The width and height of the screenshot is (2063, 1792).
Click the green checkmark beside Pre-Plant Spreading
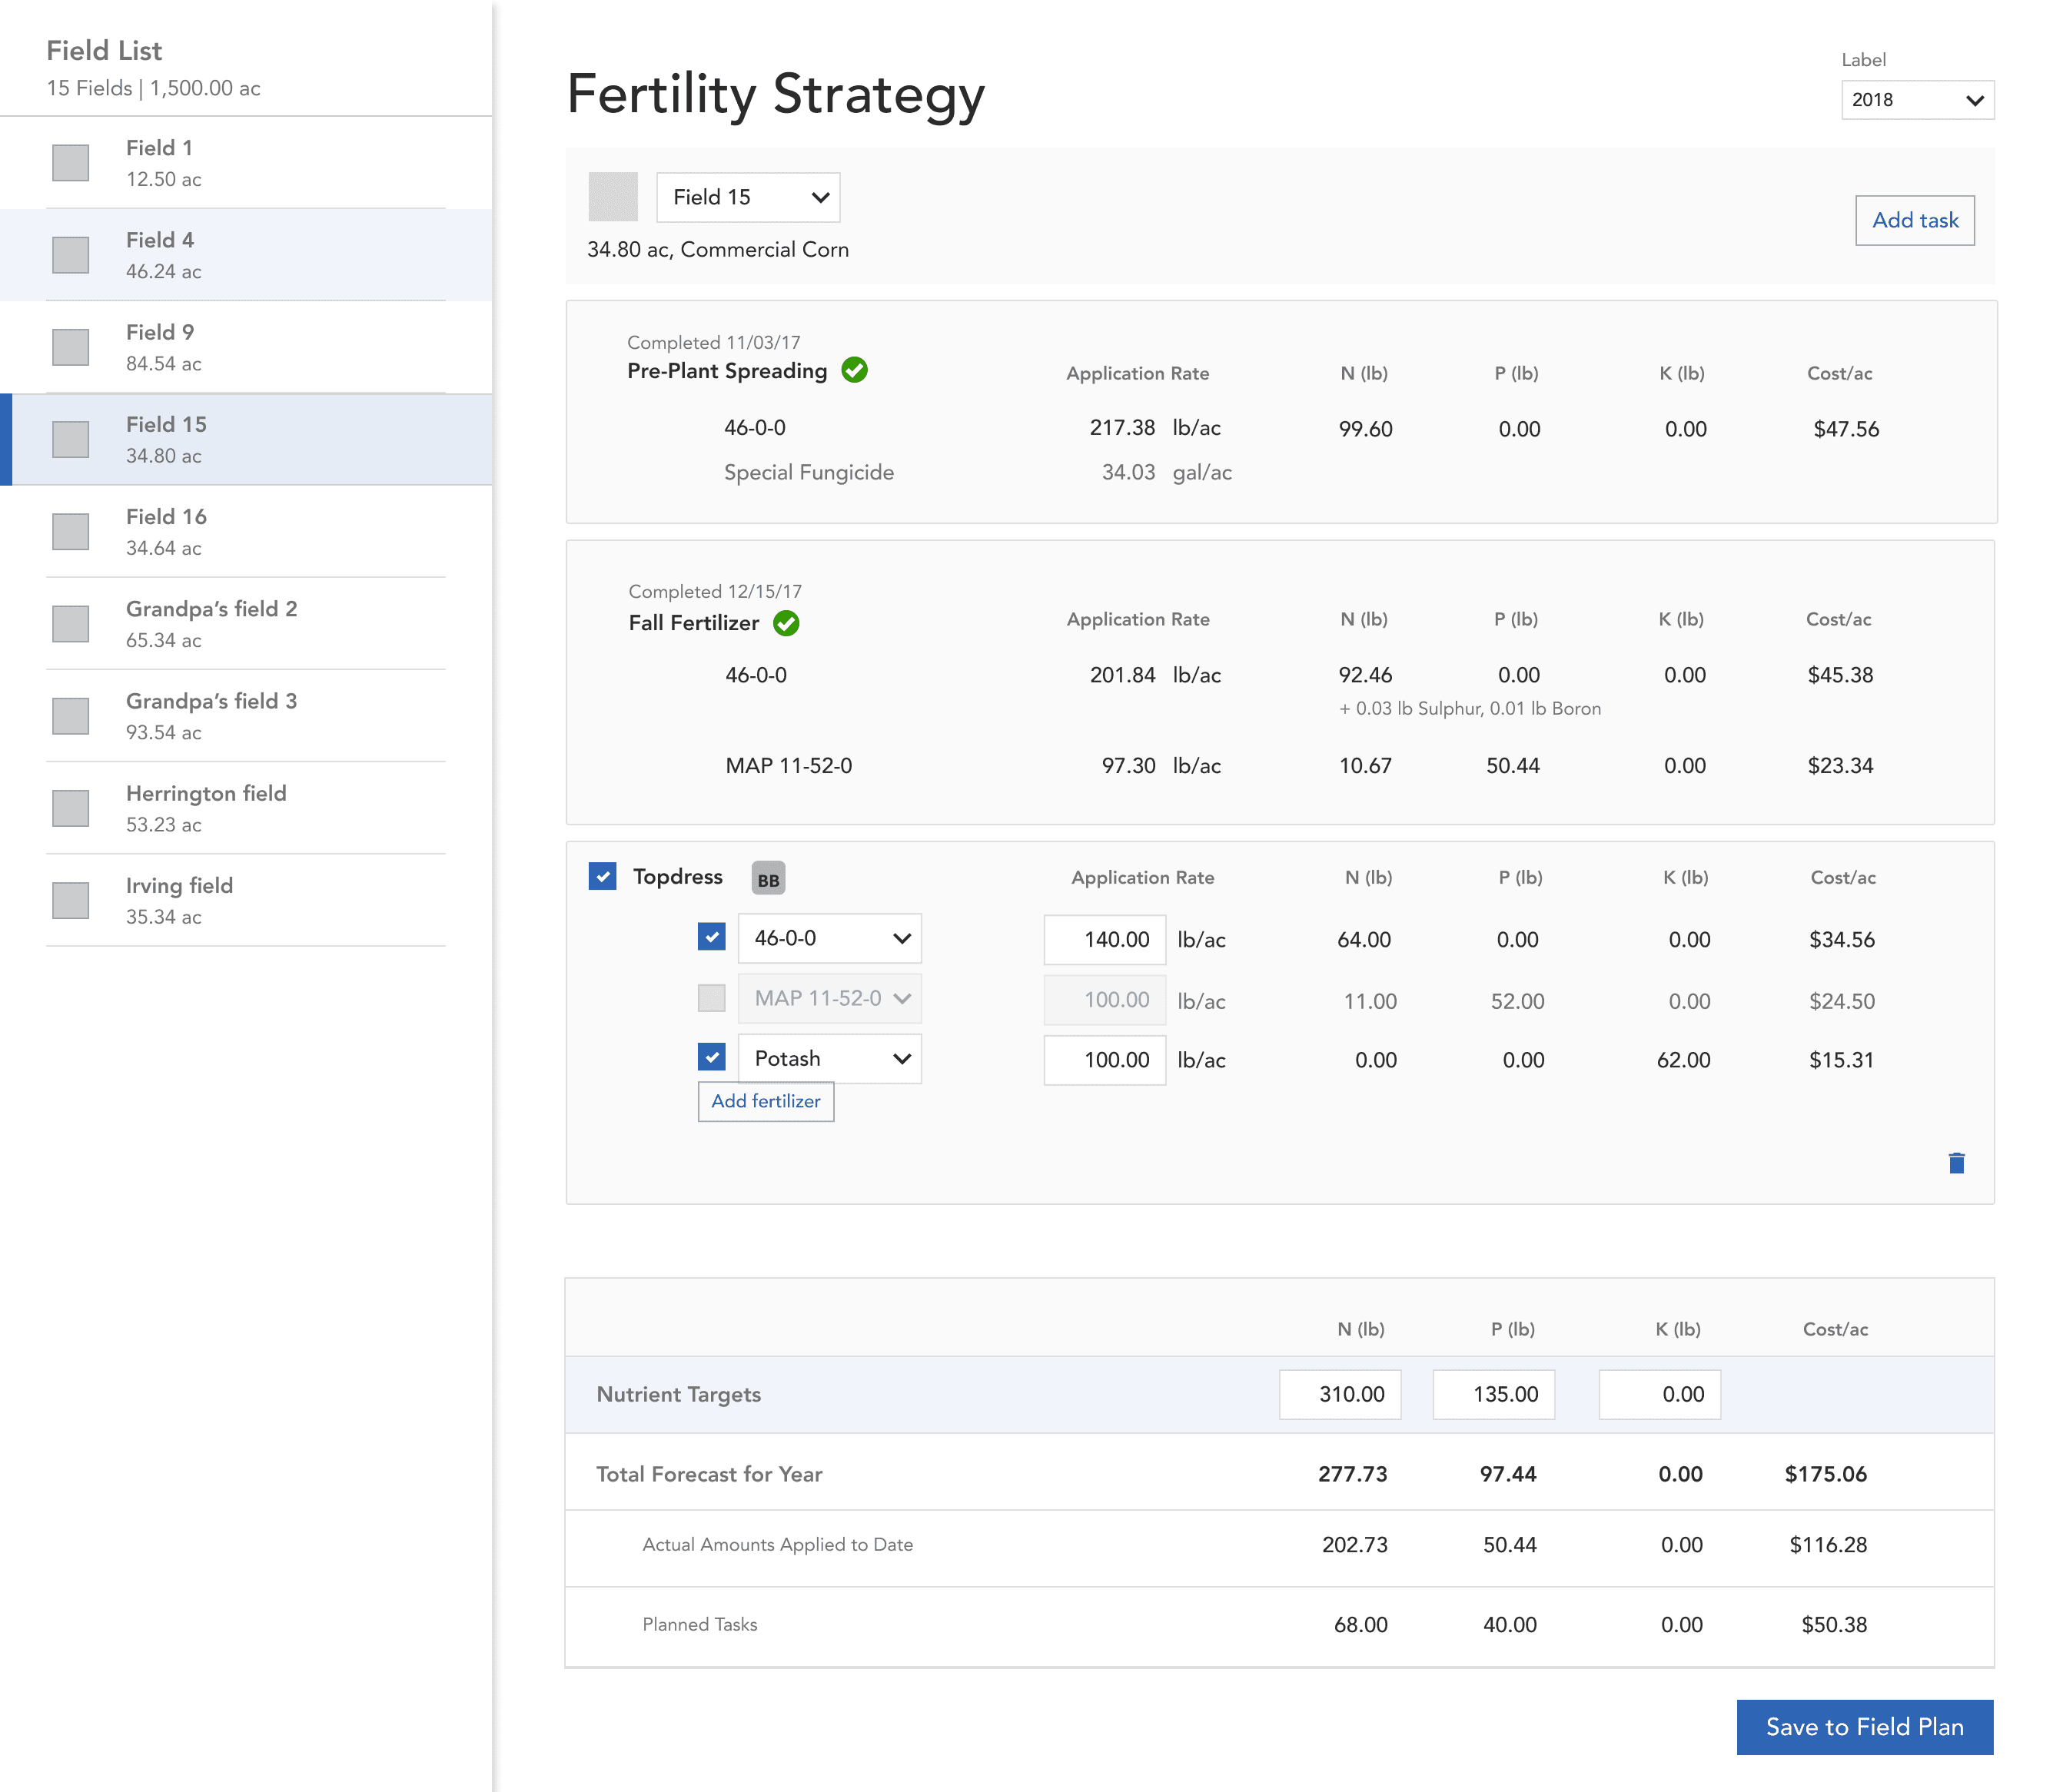854,370
